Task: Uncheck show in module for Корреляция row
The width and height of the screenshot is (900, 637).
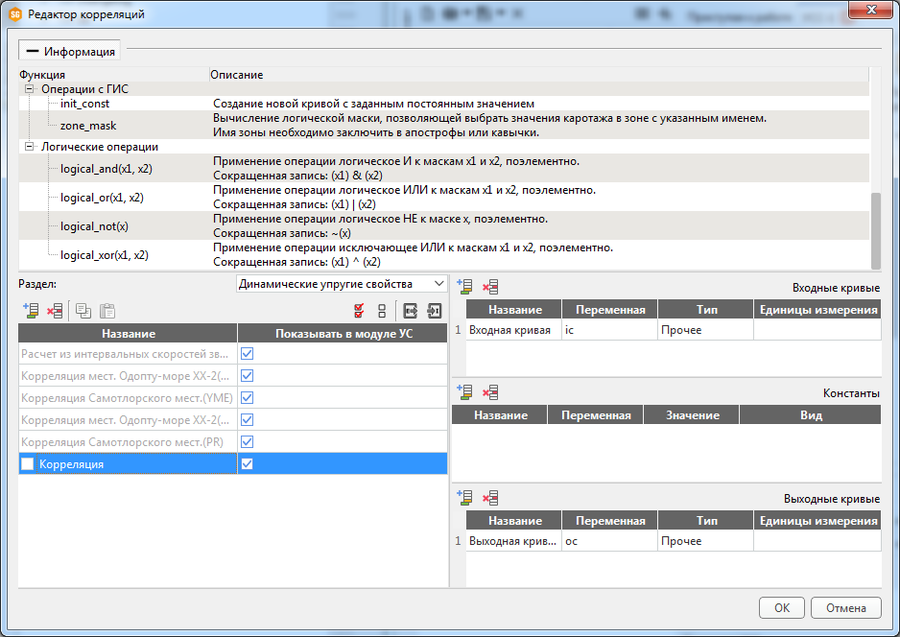Action: [x=247, y=464]
